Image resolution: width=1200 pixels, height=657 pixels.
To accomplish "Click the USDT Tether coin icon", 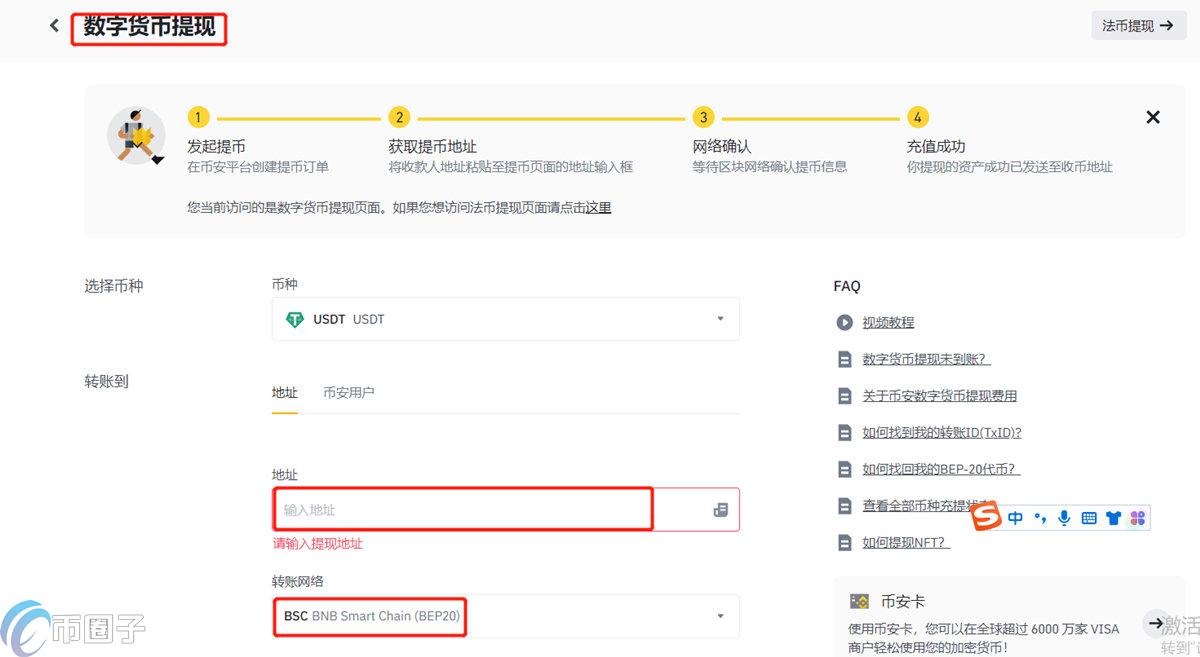I will (x=295, y=320).
